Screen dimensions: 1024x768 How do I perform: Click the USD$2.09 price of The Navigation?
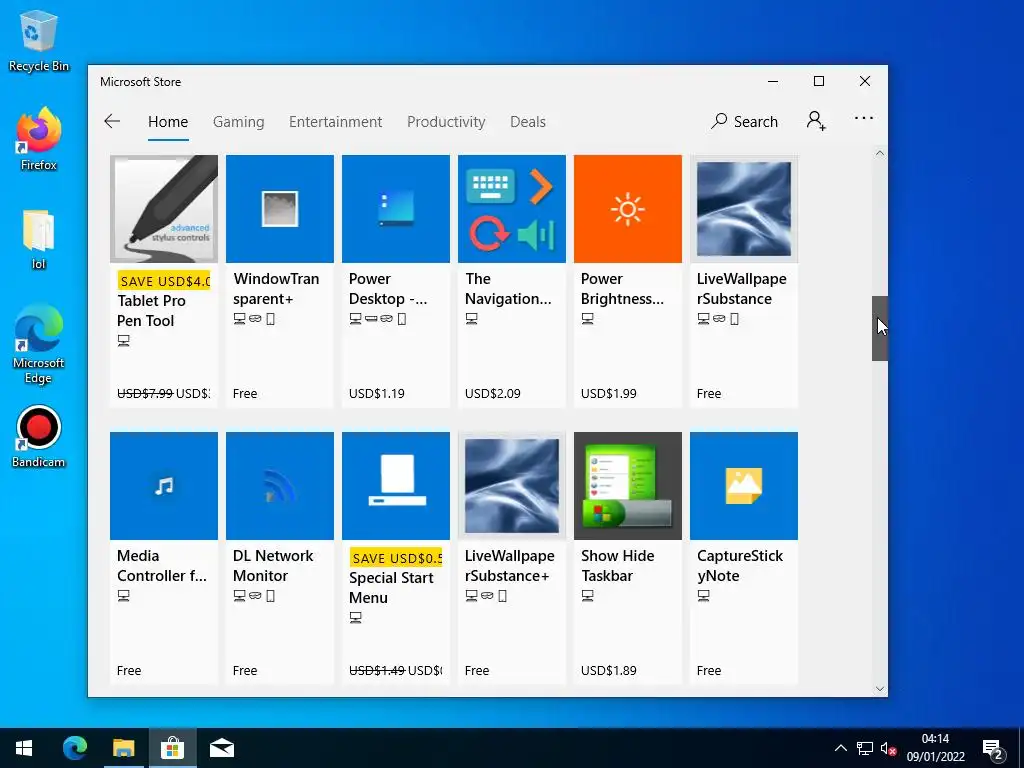492,394
